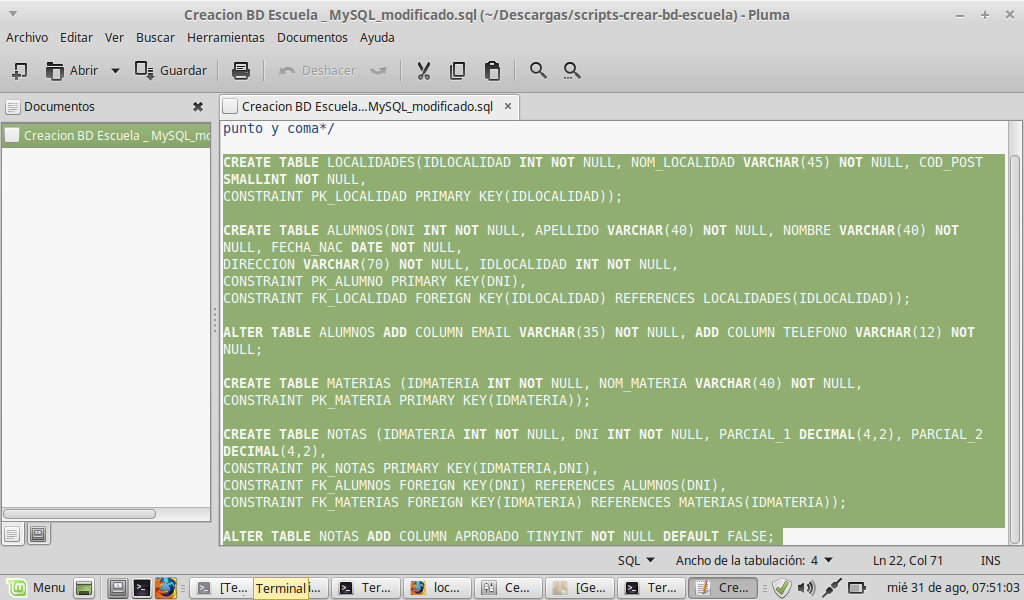Viewport: 1024px width, 600px height.
Task: Click the Abrir button
Action: (x=72, y=71)
